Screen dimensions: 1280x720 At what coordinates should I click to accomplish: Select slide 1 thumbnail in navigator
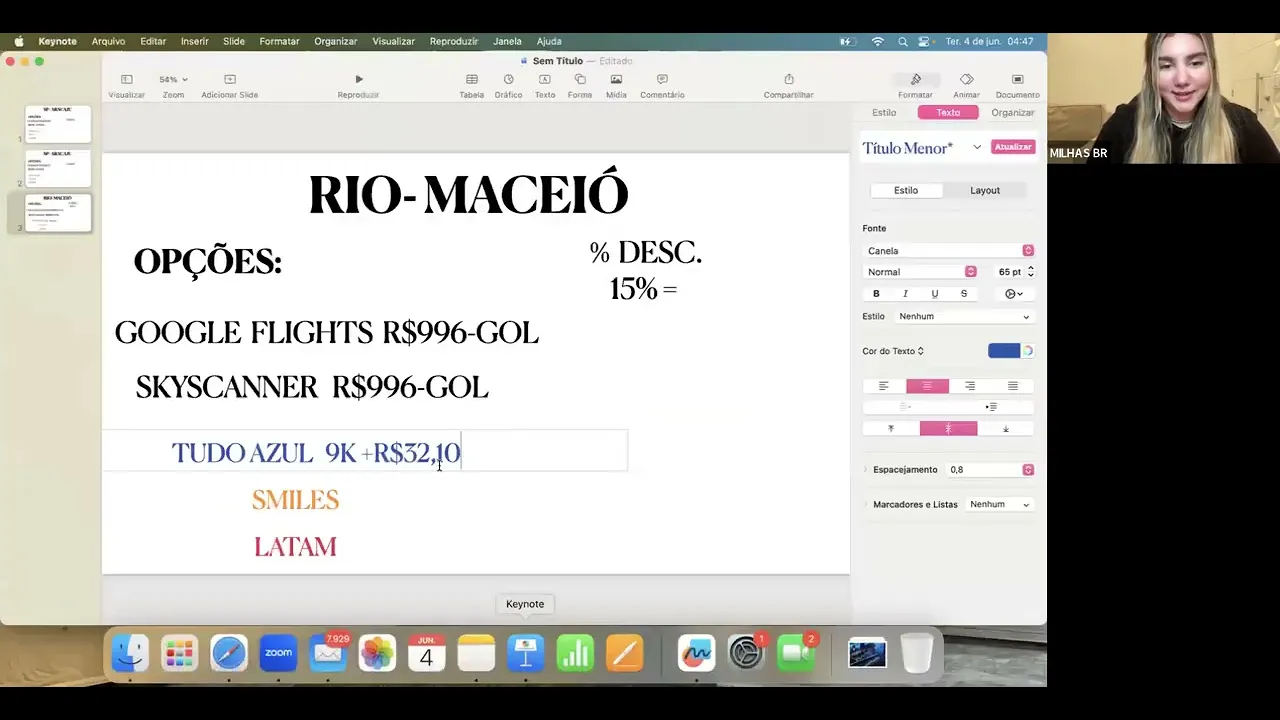[x=58, y=124]
